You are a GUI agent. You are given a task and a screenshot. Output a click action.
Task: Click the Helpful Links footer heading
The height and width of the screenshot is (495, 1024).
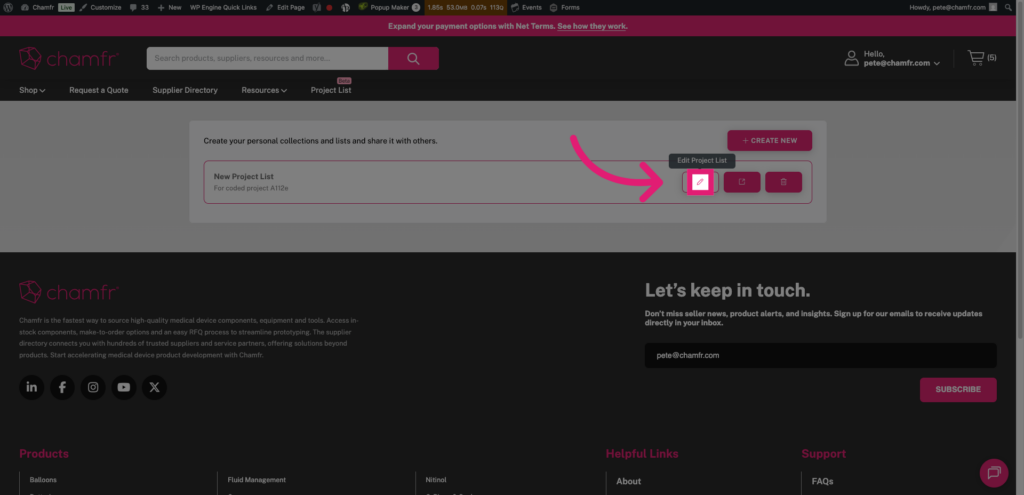642,454
